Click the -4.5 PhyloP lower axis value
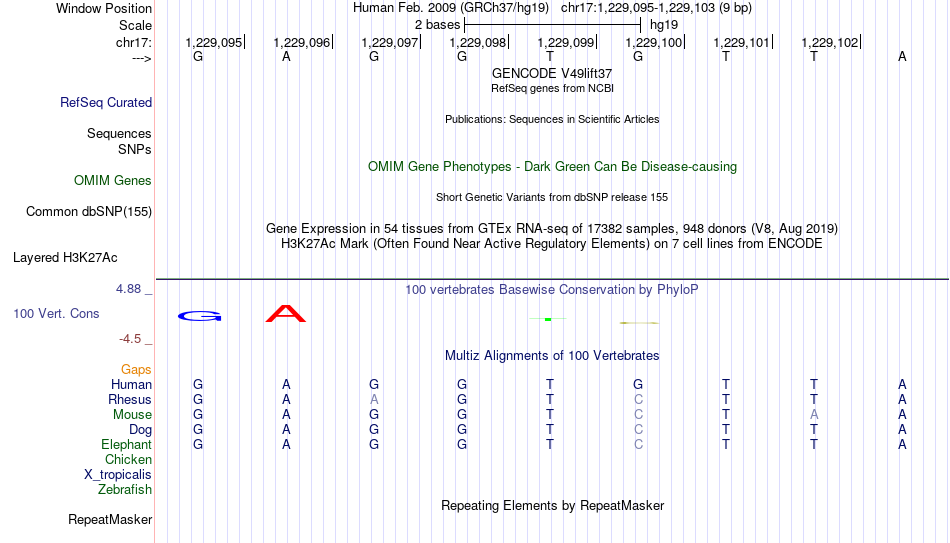The width and height of the screenshot is (950, 543). [130, 339]
